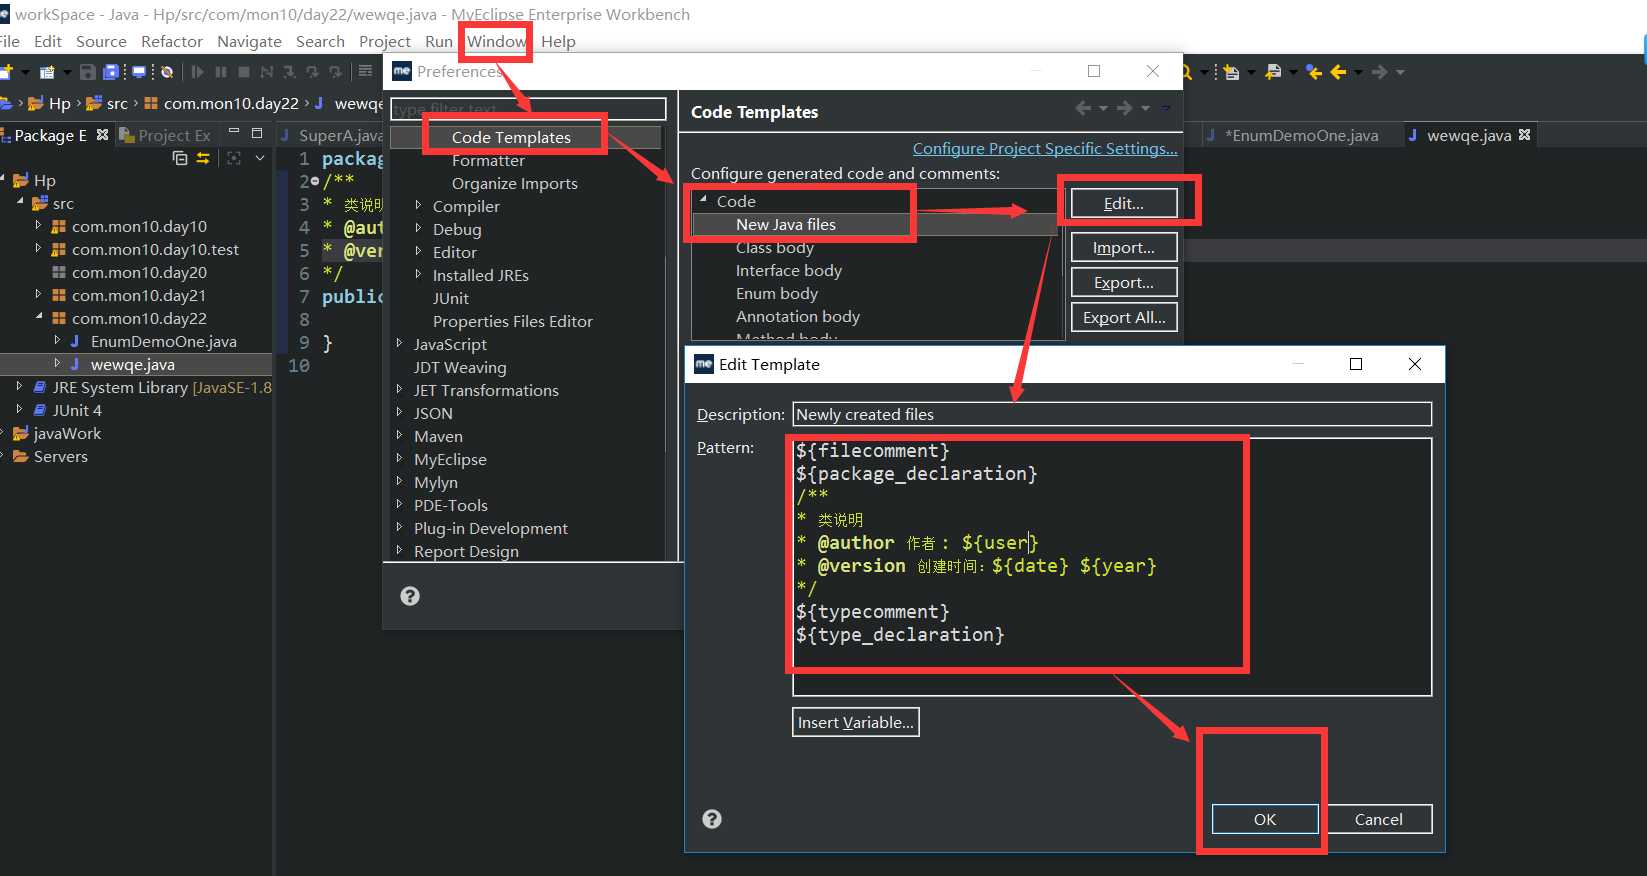Click the Step Into toolbar icon
This screenshot has width=1647, height=876.
click(289, 72)
